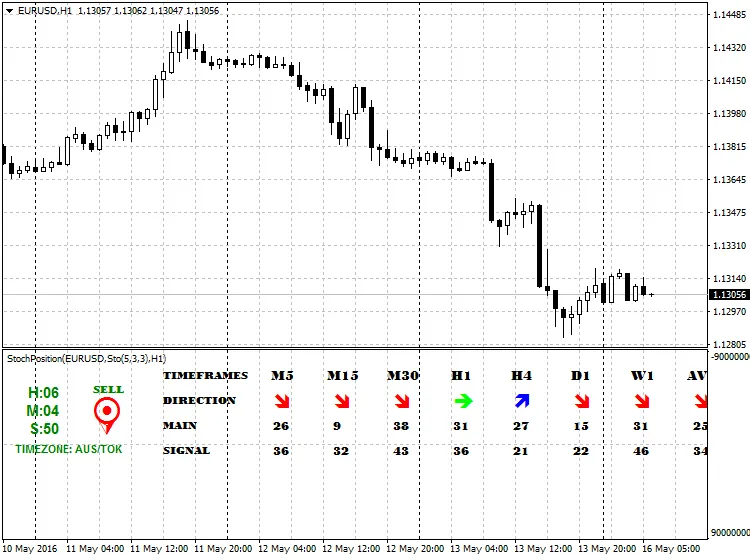Click the H4 timeframe column header
The image size is (750, 560).
(x=521, y=376)
